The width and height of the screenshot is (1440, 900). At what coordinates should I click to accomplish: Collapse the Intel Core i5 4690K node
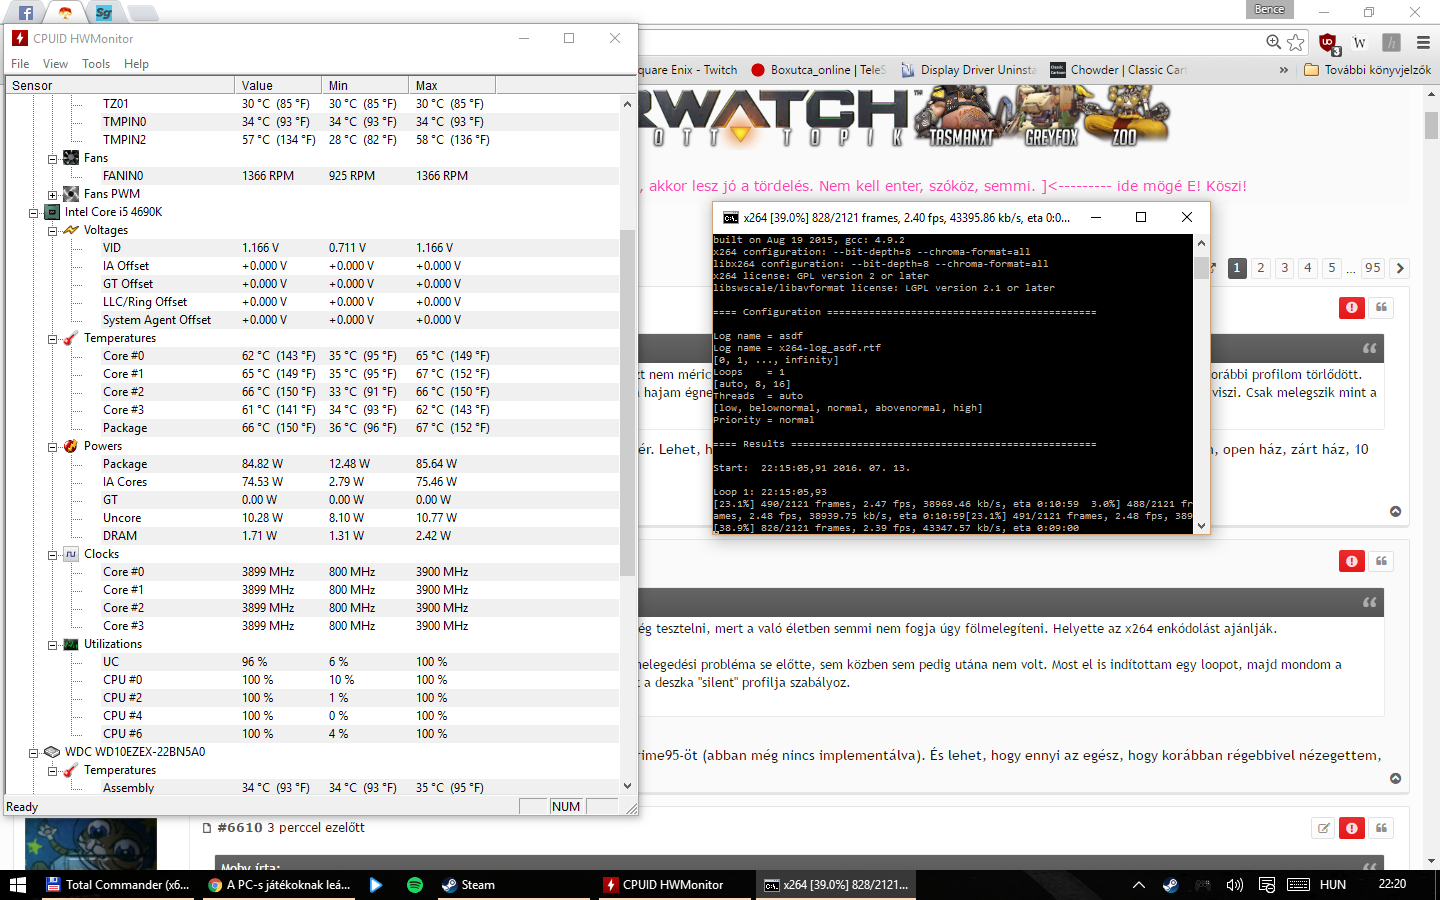coord(33,212)
